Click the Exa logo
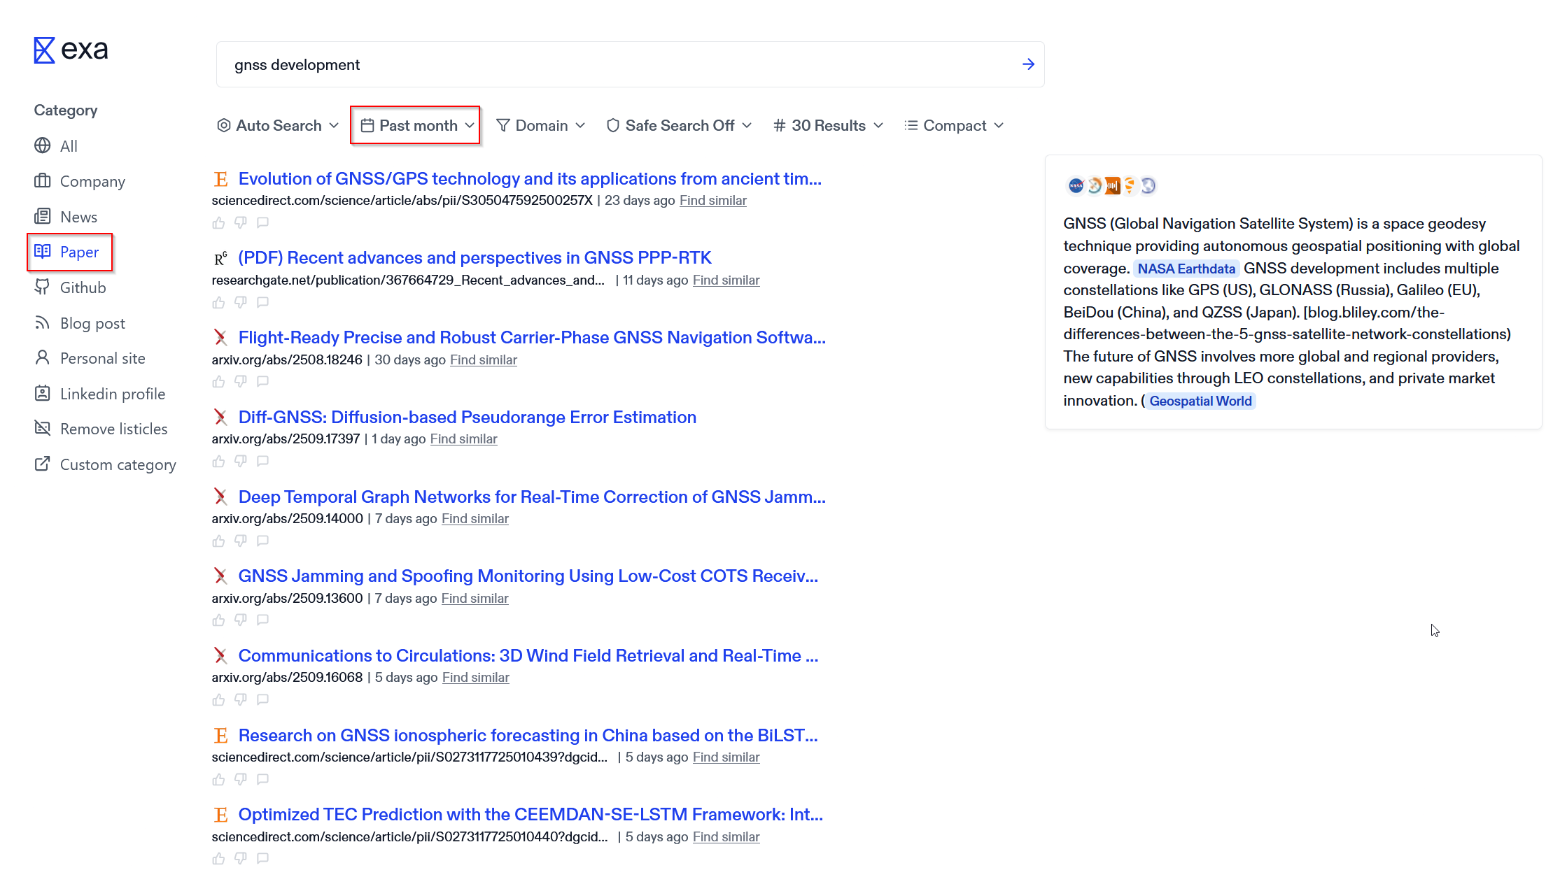1567x877 pixels. tap(70, 49)
